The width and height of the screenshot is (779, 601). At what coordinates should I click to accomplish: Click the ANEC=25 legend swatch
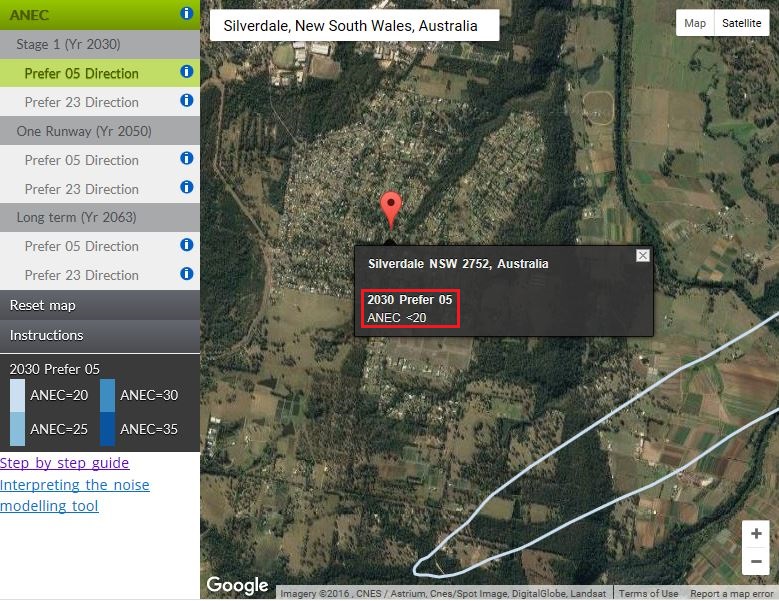[17, 429]
